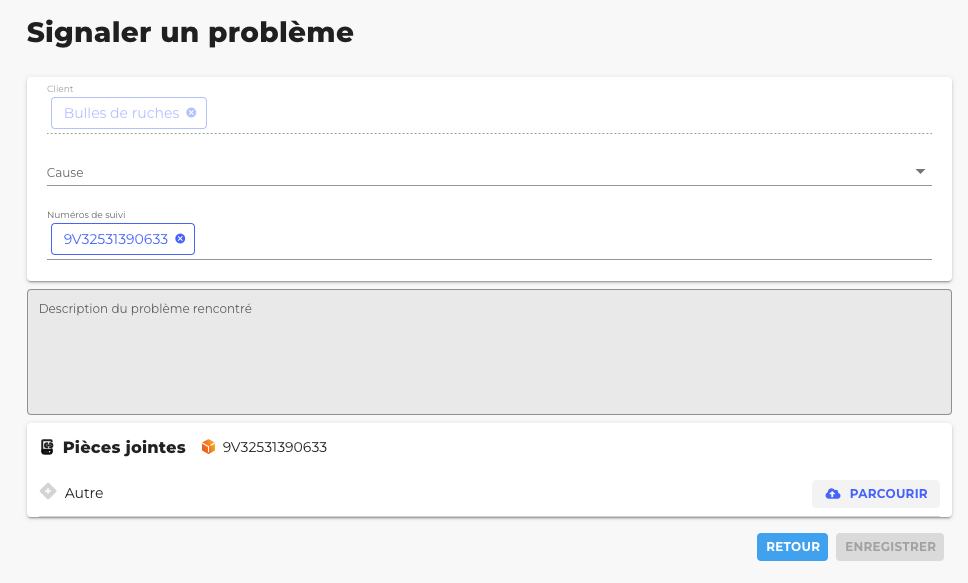Go back with the RETOUR button
Image resolution: width=968 pixels, height=583 pixels.
(792, 547)
